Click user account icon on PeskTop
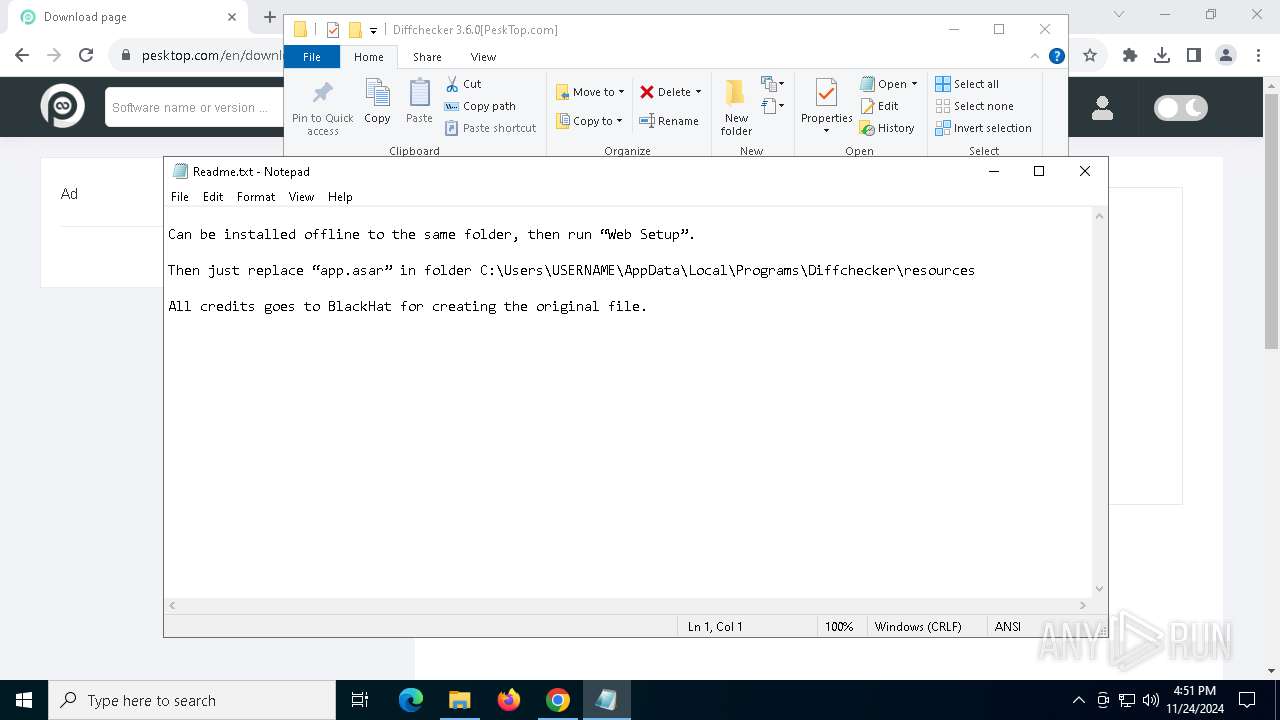The image size is (1280, 720). (1102, 107)
